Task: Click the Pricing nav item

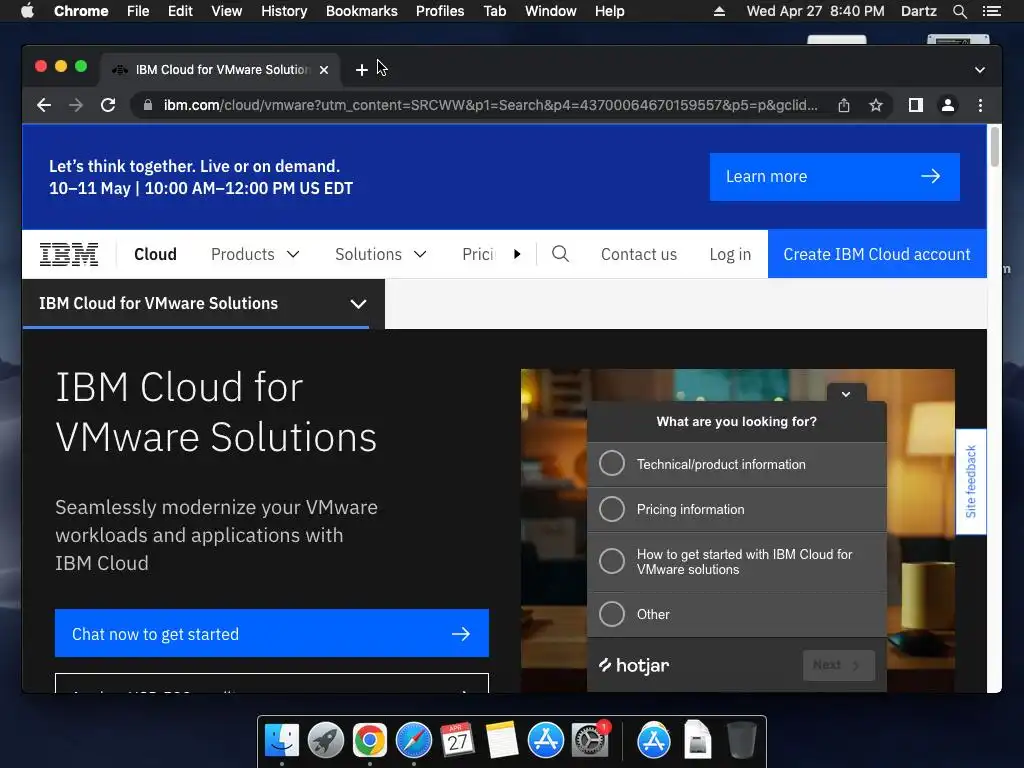Action: coord(479,254)
